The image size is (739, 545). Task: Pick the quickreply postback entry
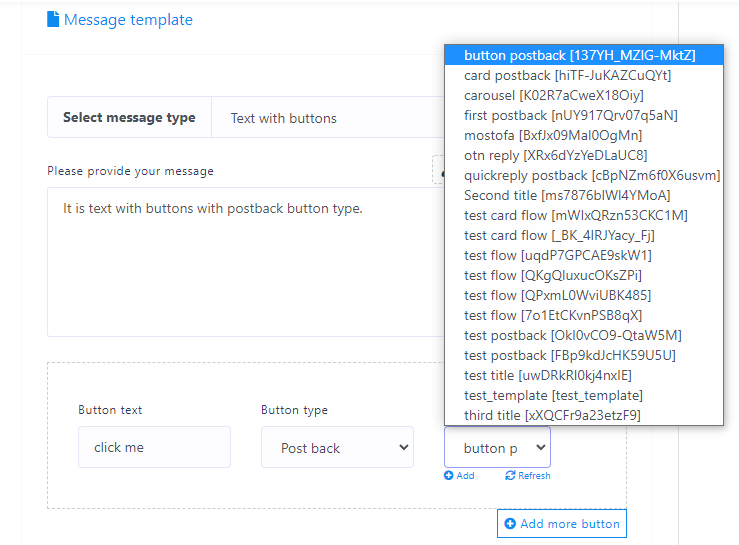point(591,175)
